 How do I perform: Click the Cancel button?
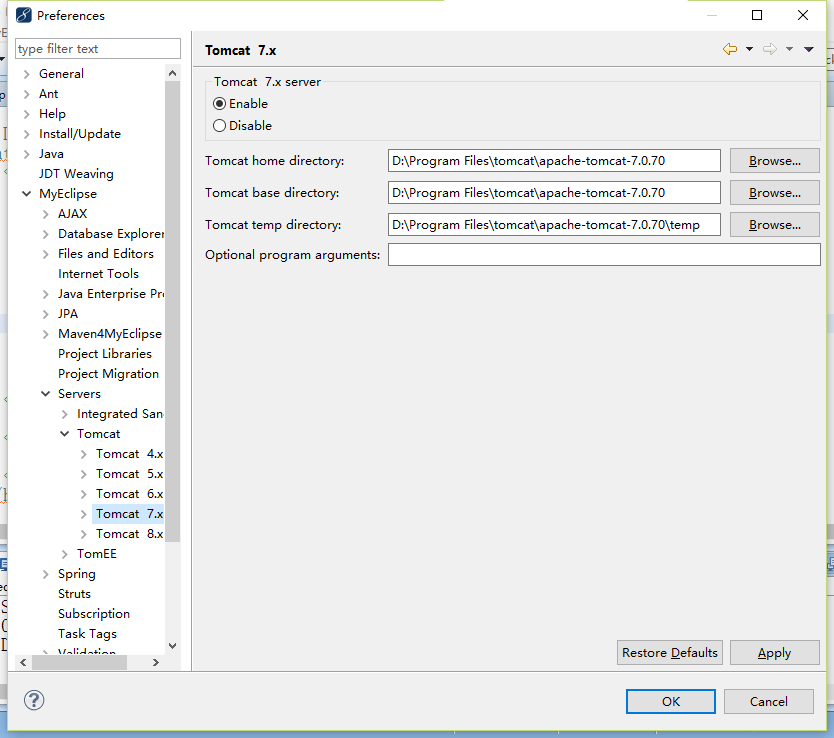(x=769, y=701)
